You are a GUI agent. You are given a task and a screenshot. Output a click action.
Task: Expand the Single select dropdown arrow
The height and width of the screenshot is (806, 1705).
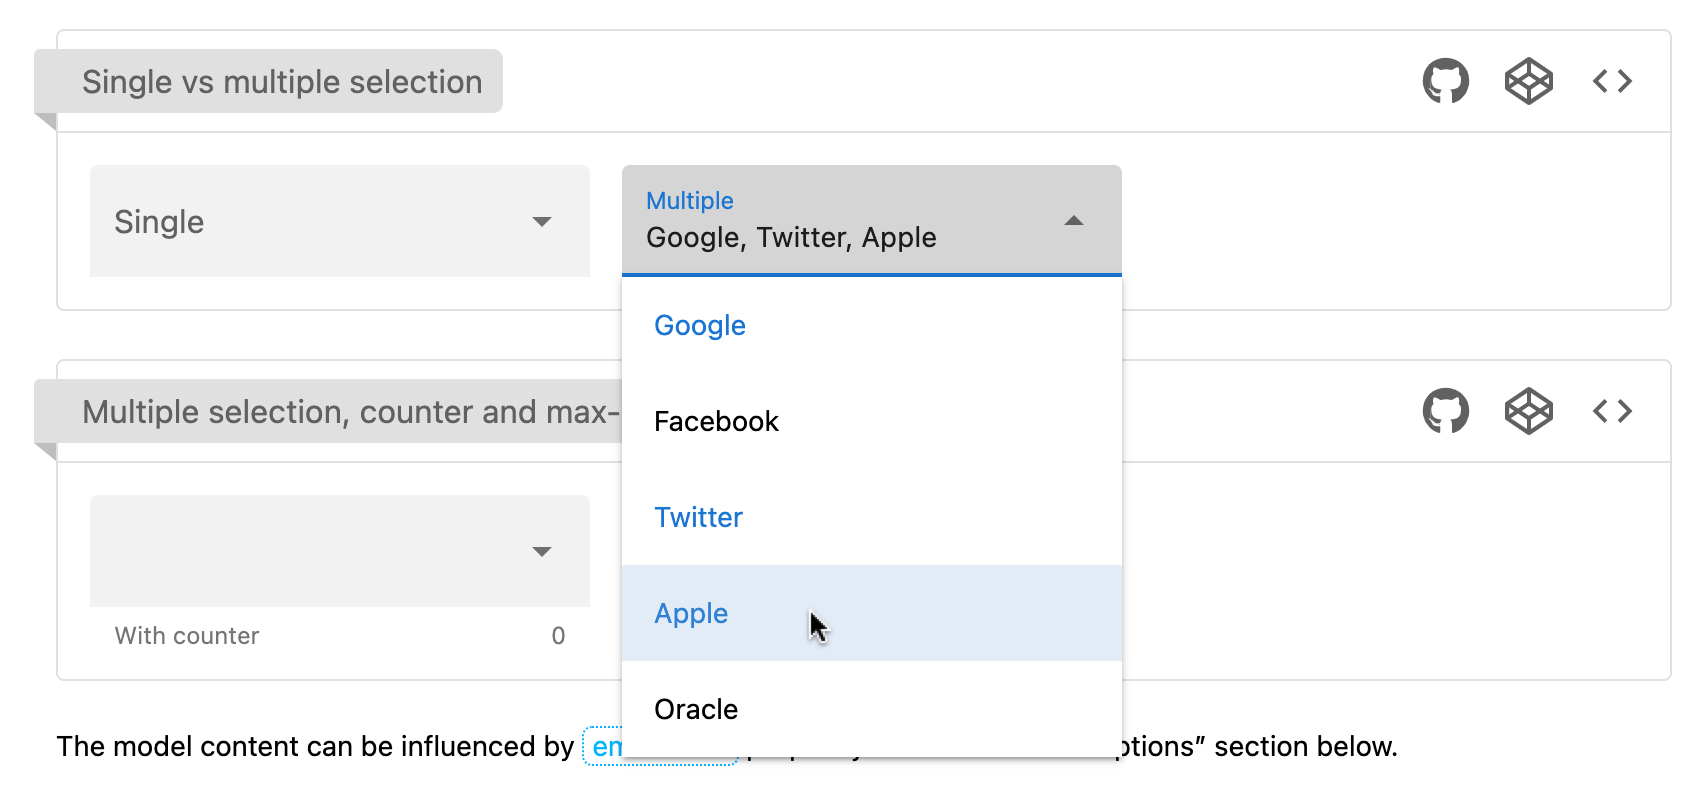point(542,222)
